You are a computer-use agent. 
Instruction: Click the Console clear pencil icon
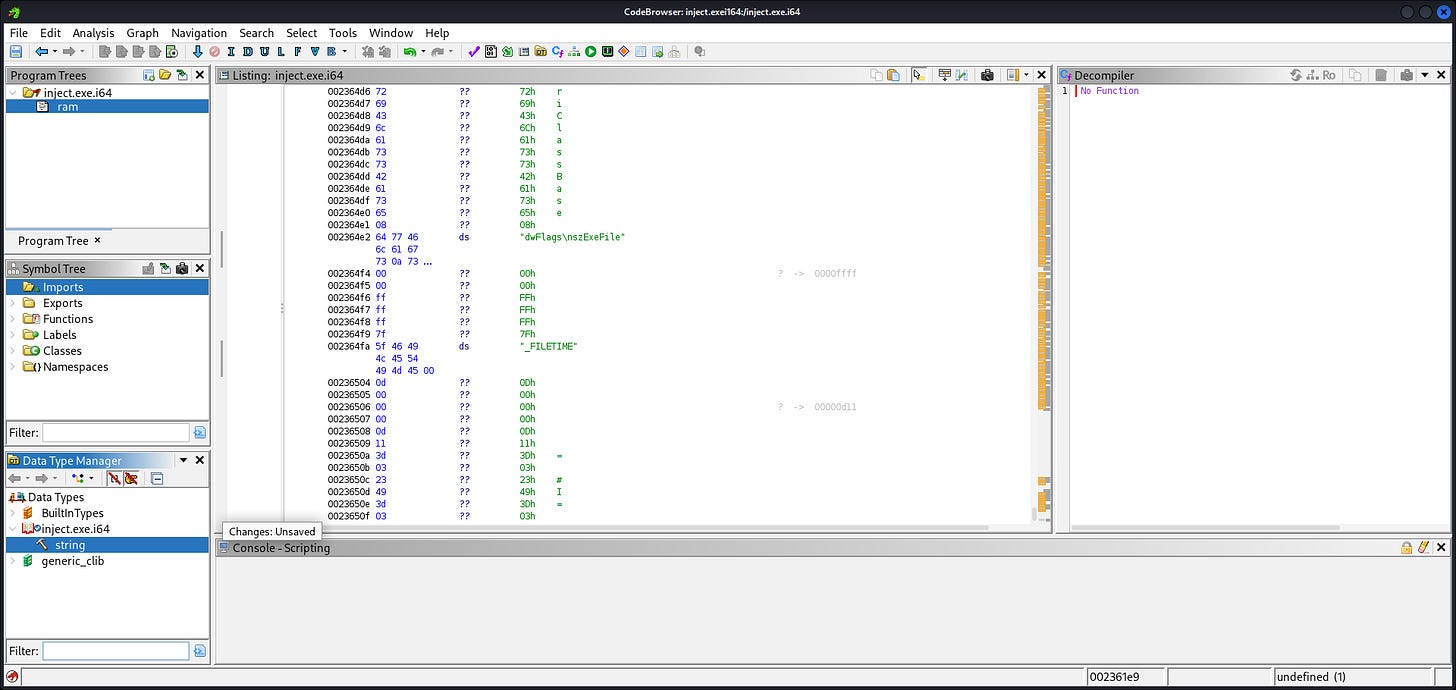point(1423,547)
